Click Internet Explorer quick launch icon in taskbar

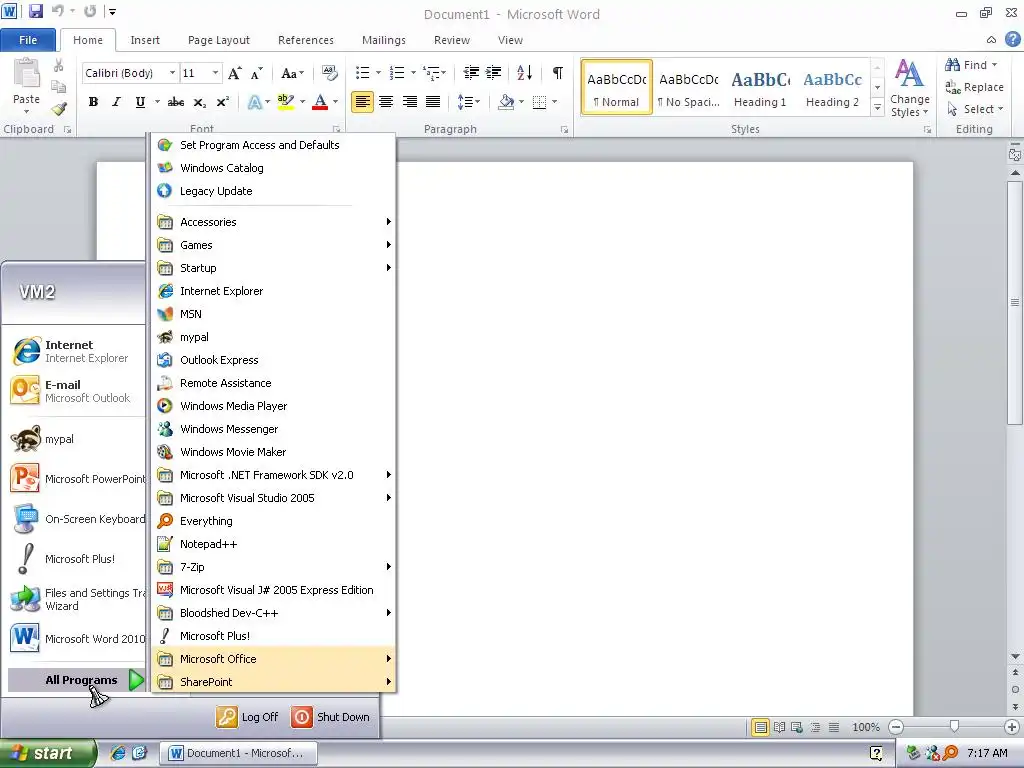[118, 753]
